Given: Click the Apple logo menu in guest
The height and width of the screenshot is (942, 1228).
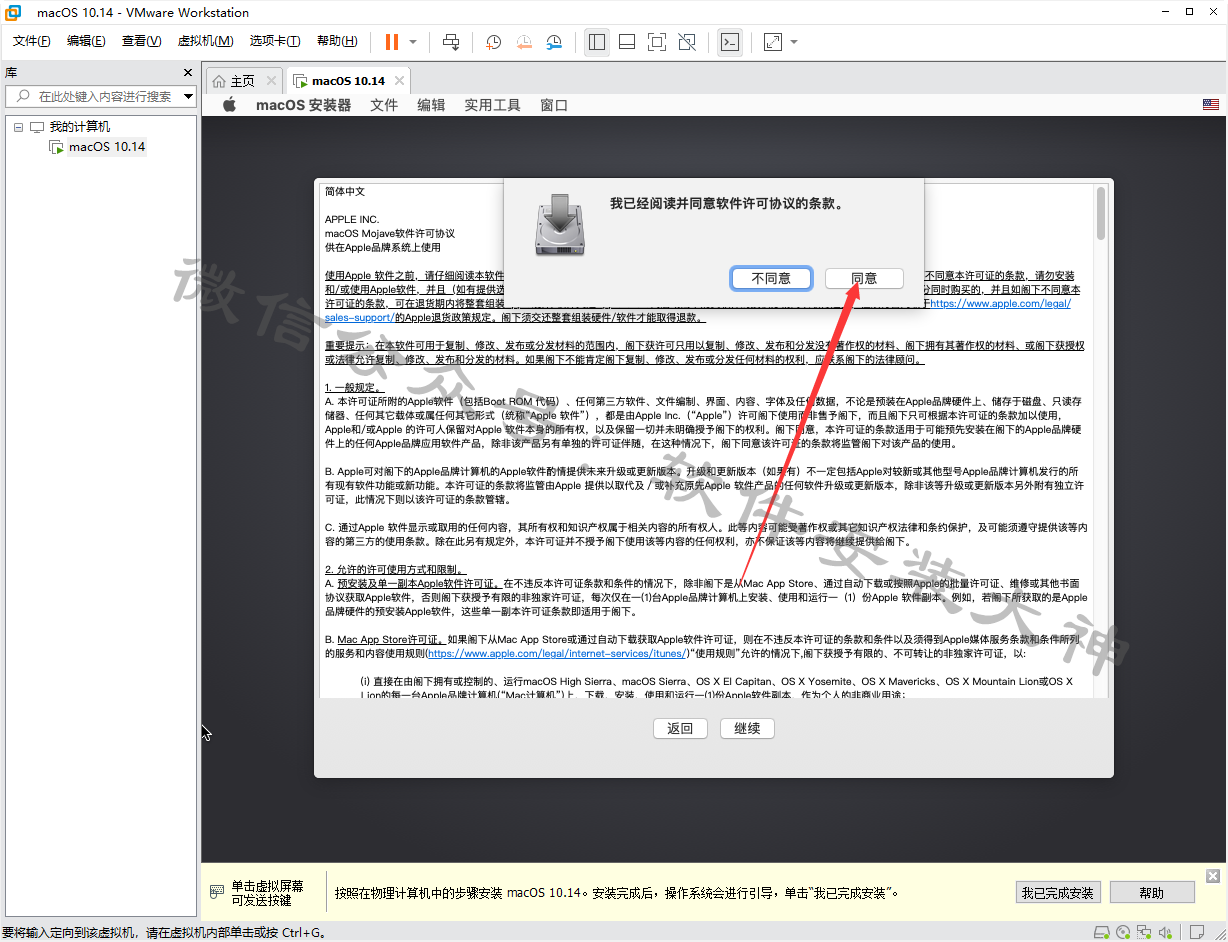Looking at the screenshot, I should tap(229, 105).
